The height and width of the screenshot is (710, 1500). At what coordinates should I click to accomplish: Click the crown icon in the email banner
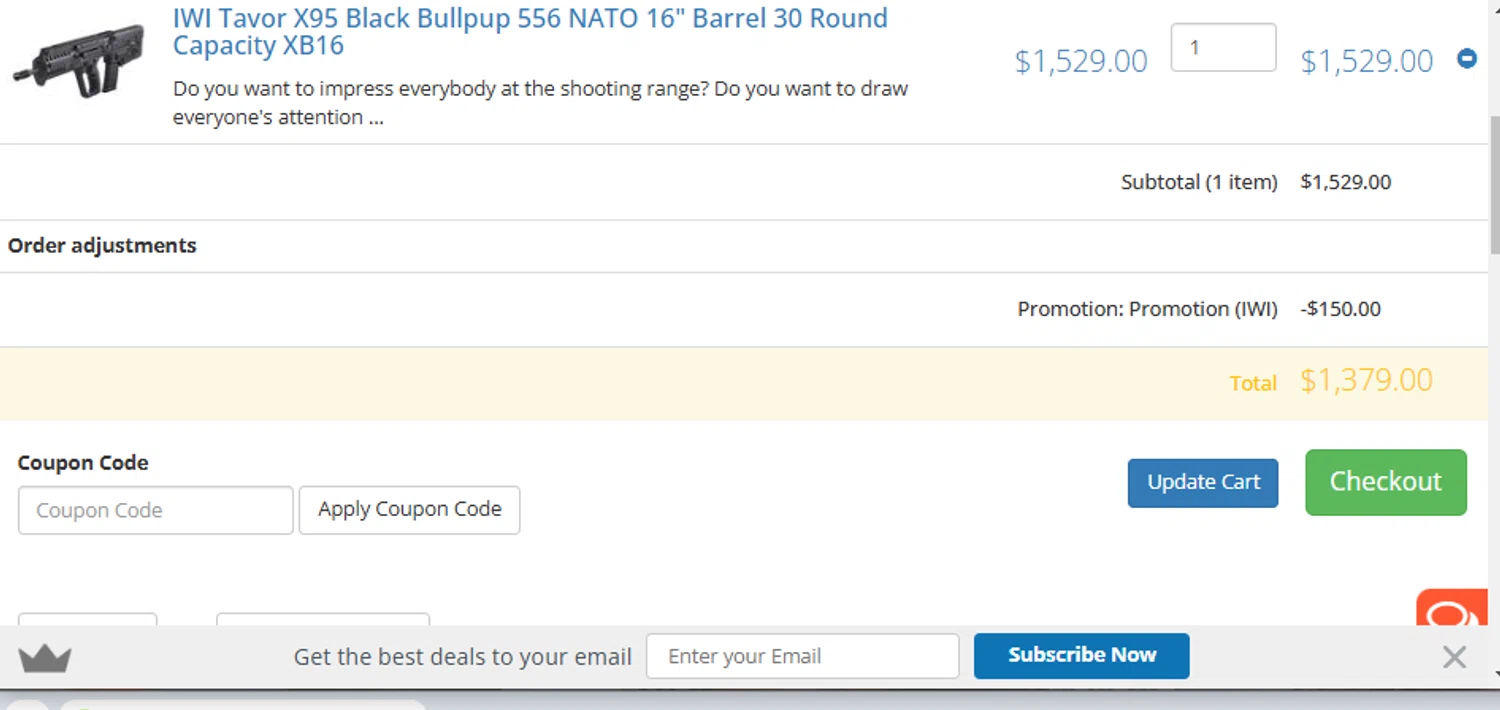coord(45,658)
